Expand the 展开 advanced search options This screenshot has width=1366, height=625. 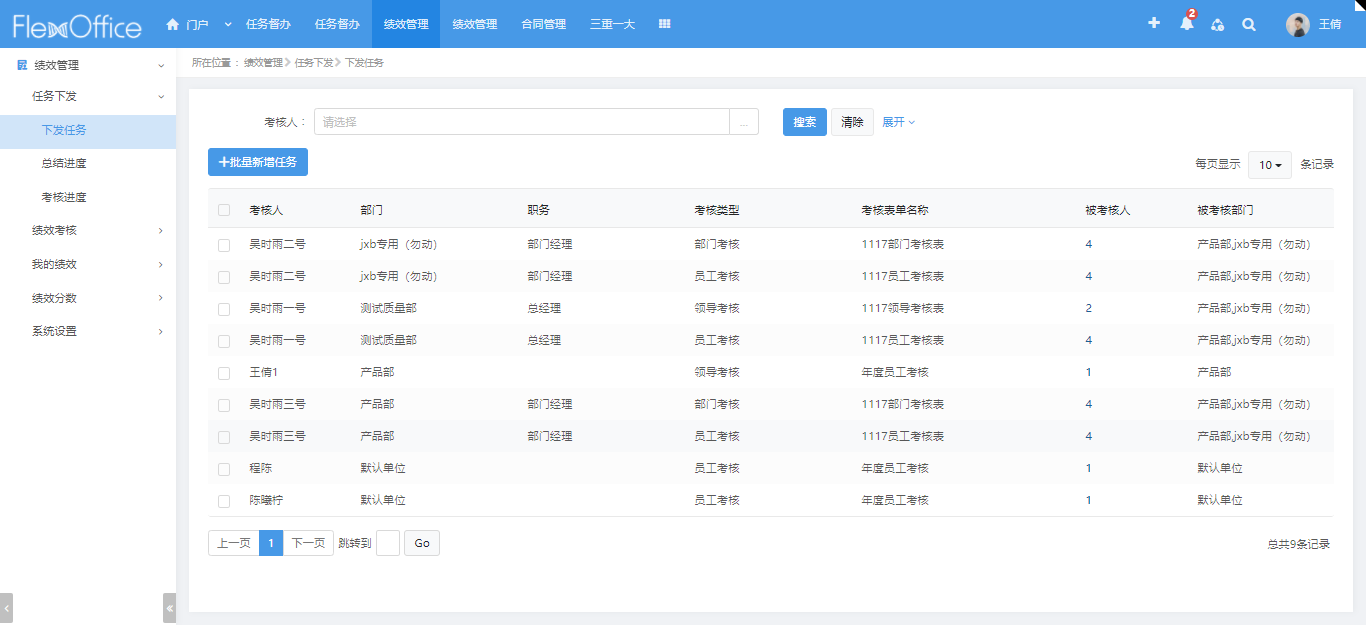897,122
